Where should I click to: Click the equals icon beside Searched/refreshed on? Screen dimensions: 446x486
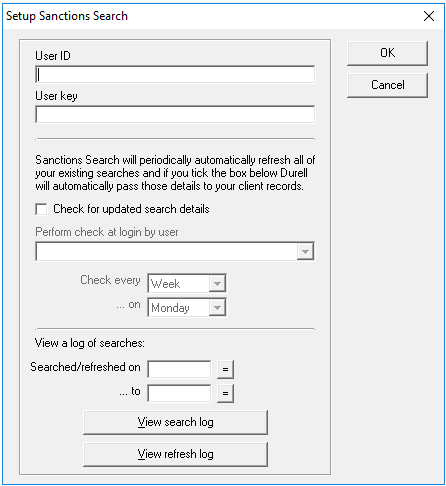coord(225,369)
